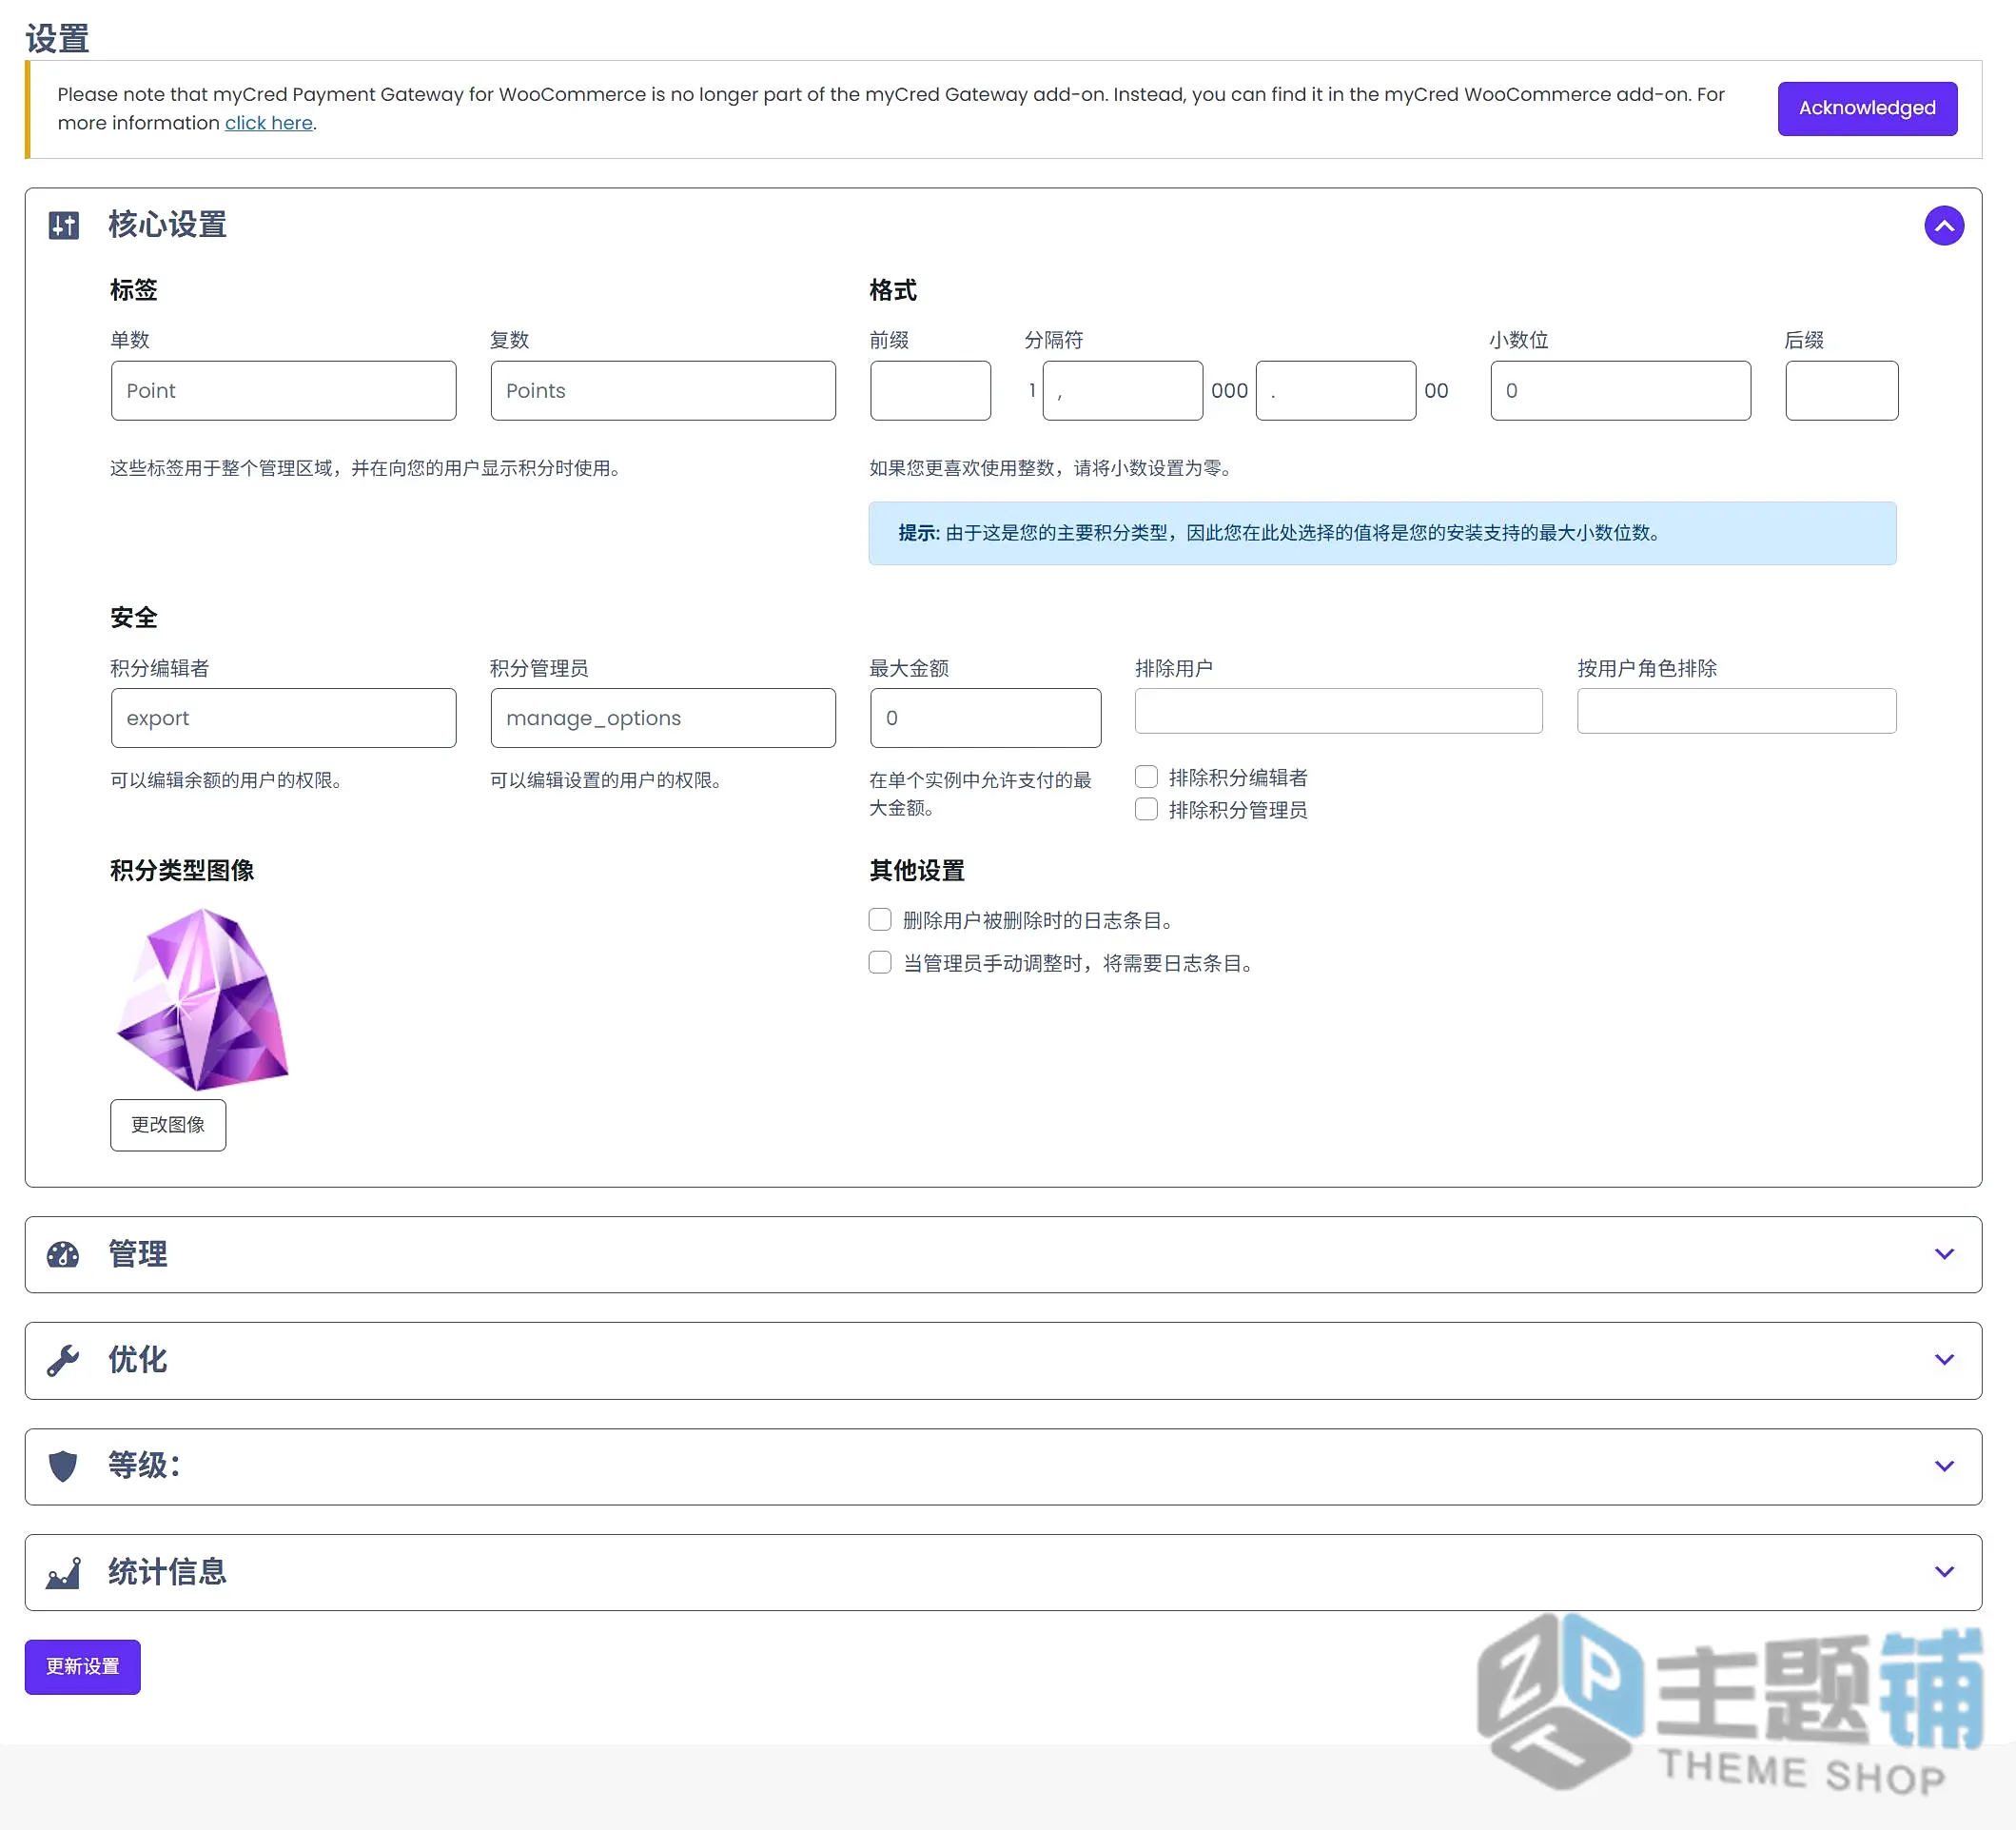Click the 最大金额 input field

985,718
